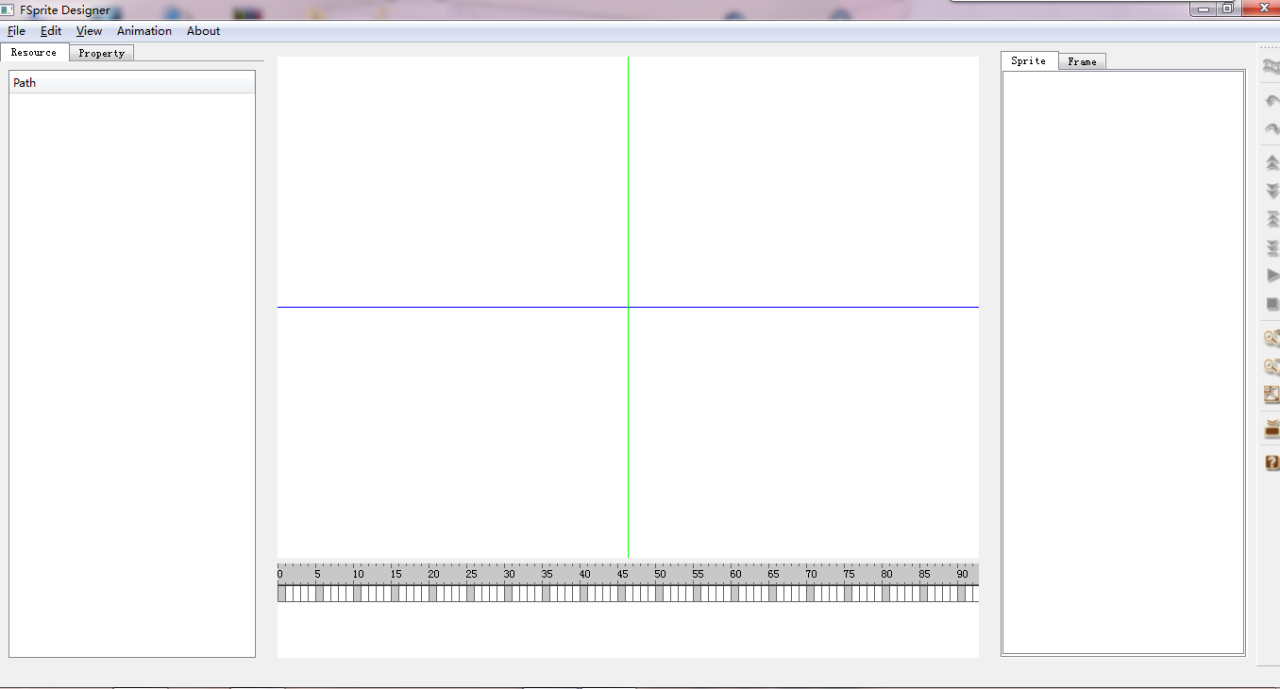Select timeline frame cell under 25
Screen dimensions: 1280x689
pyautogui.click(x=470, y=593)
